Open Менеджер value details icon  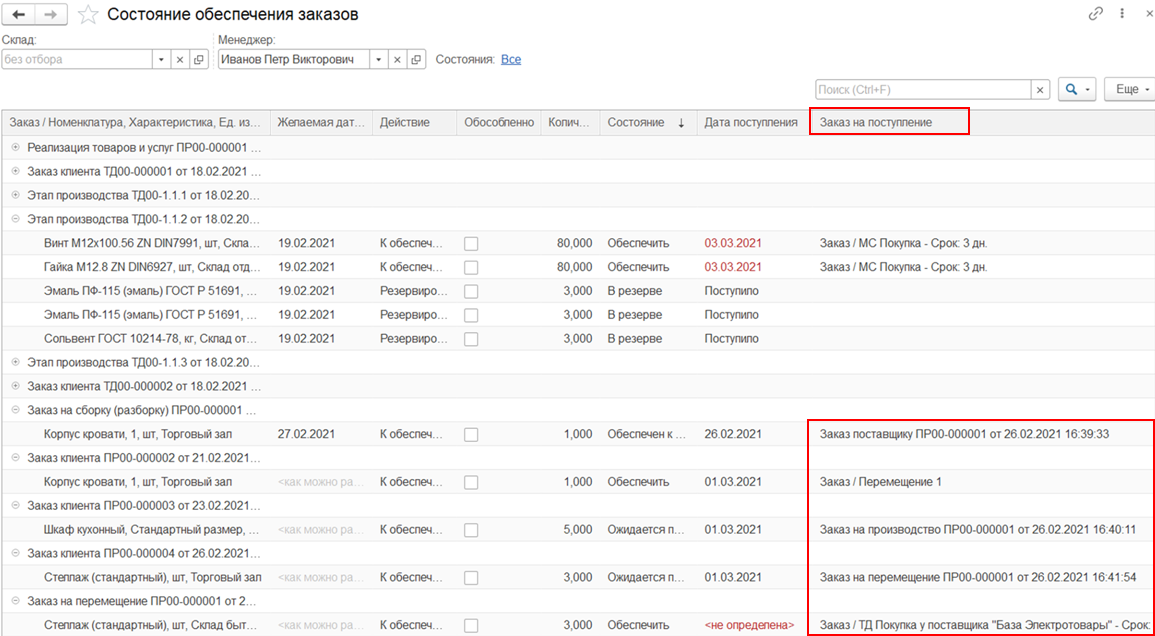(x=417, y=60)
